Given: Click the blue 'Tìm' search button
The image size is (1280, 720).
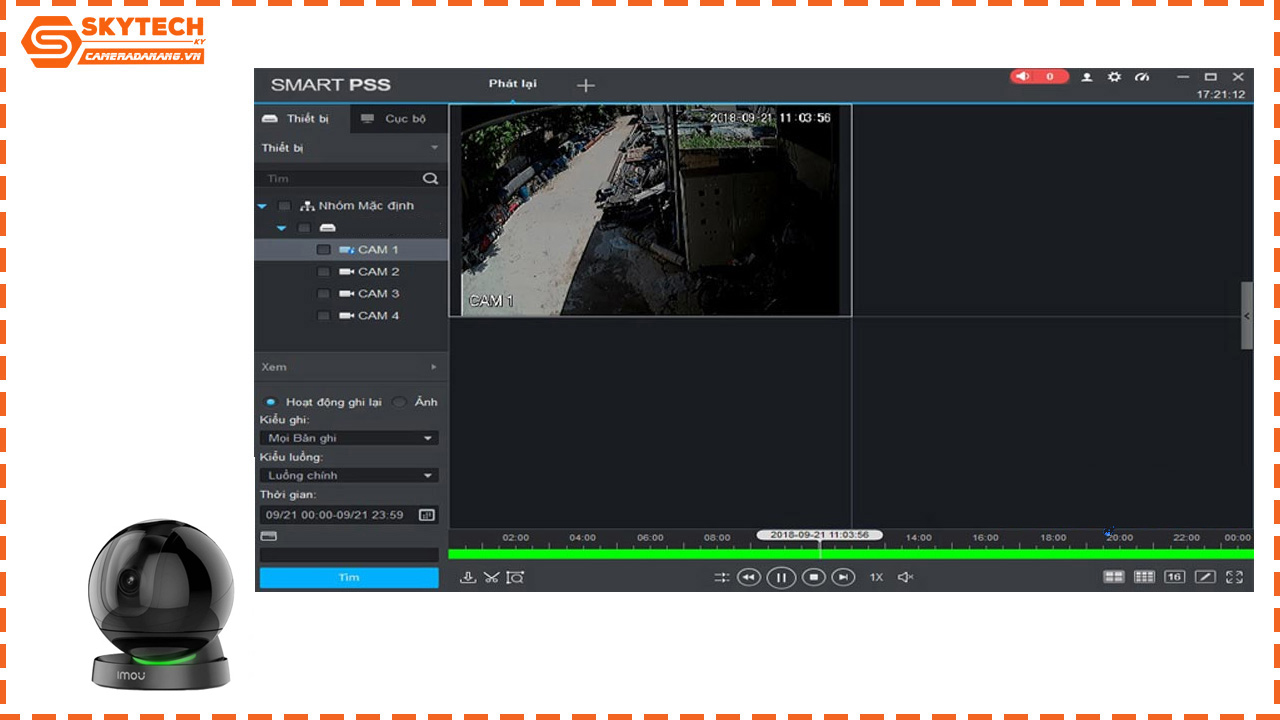Looking at the screenshot, I should pyautogui.click(x=348, y=577).
